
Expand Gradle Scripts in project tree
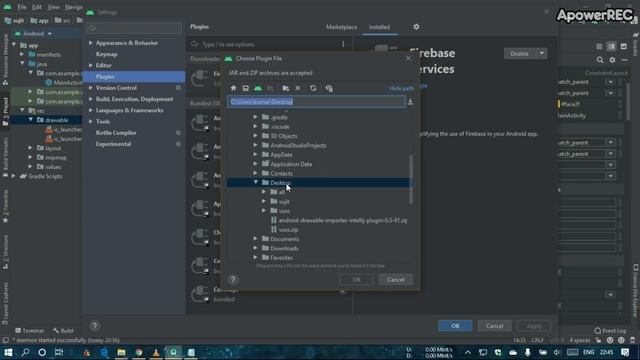pos(13,176)
